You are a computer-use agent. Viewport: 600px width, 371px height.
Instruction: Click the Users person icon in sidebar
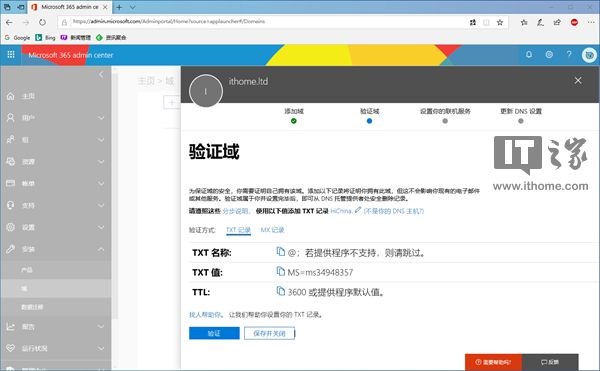click(11, 118)
